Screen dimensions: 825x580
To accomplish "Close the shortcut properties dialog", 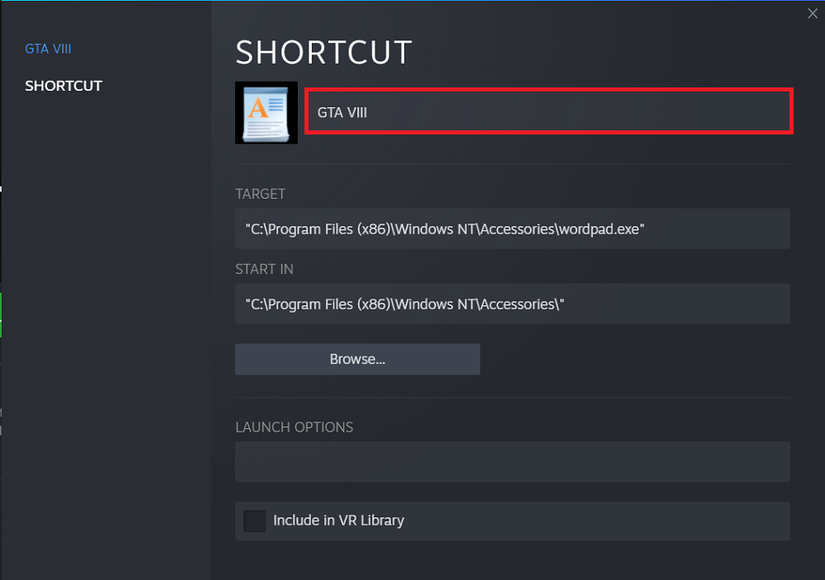I will tap(812, 14).
